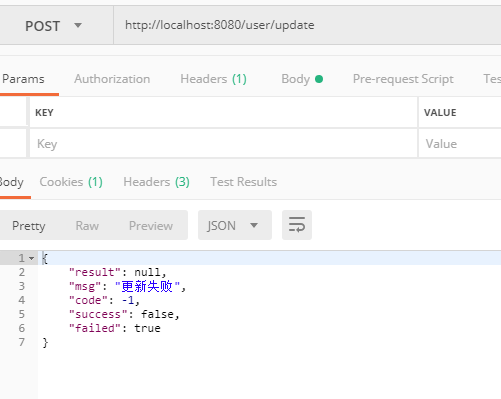This screenshot has height=399, width=501.
Task: Open the response Headers (3) tab
Action: coord(156,182)
